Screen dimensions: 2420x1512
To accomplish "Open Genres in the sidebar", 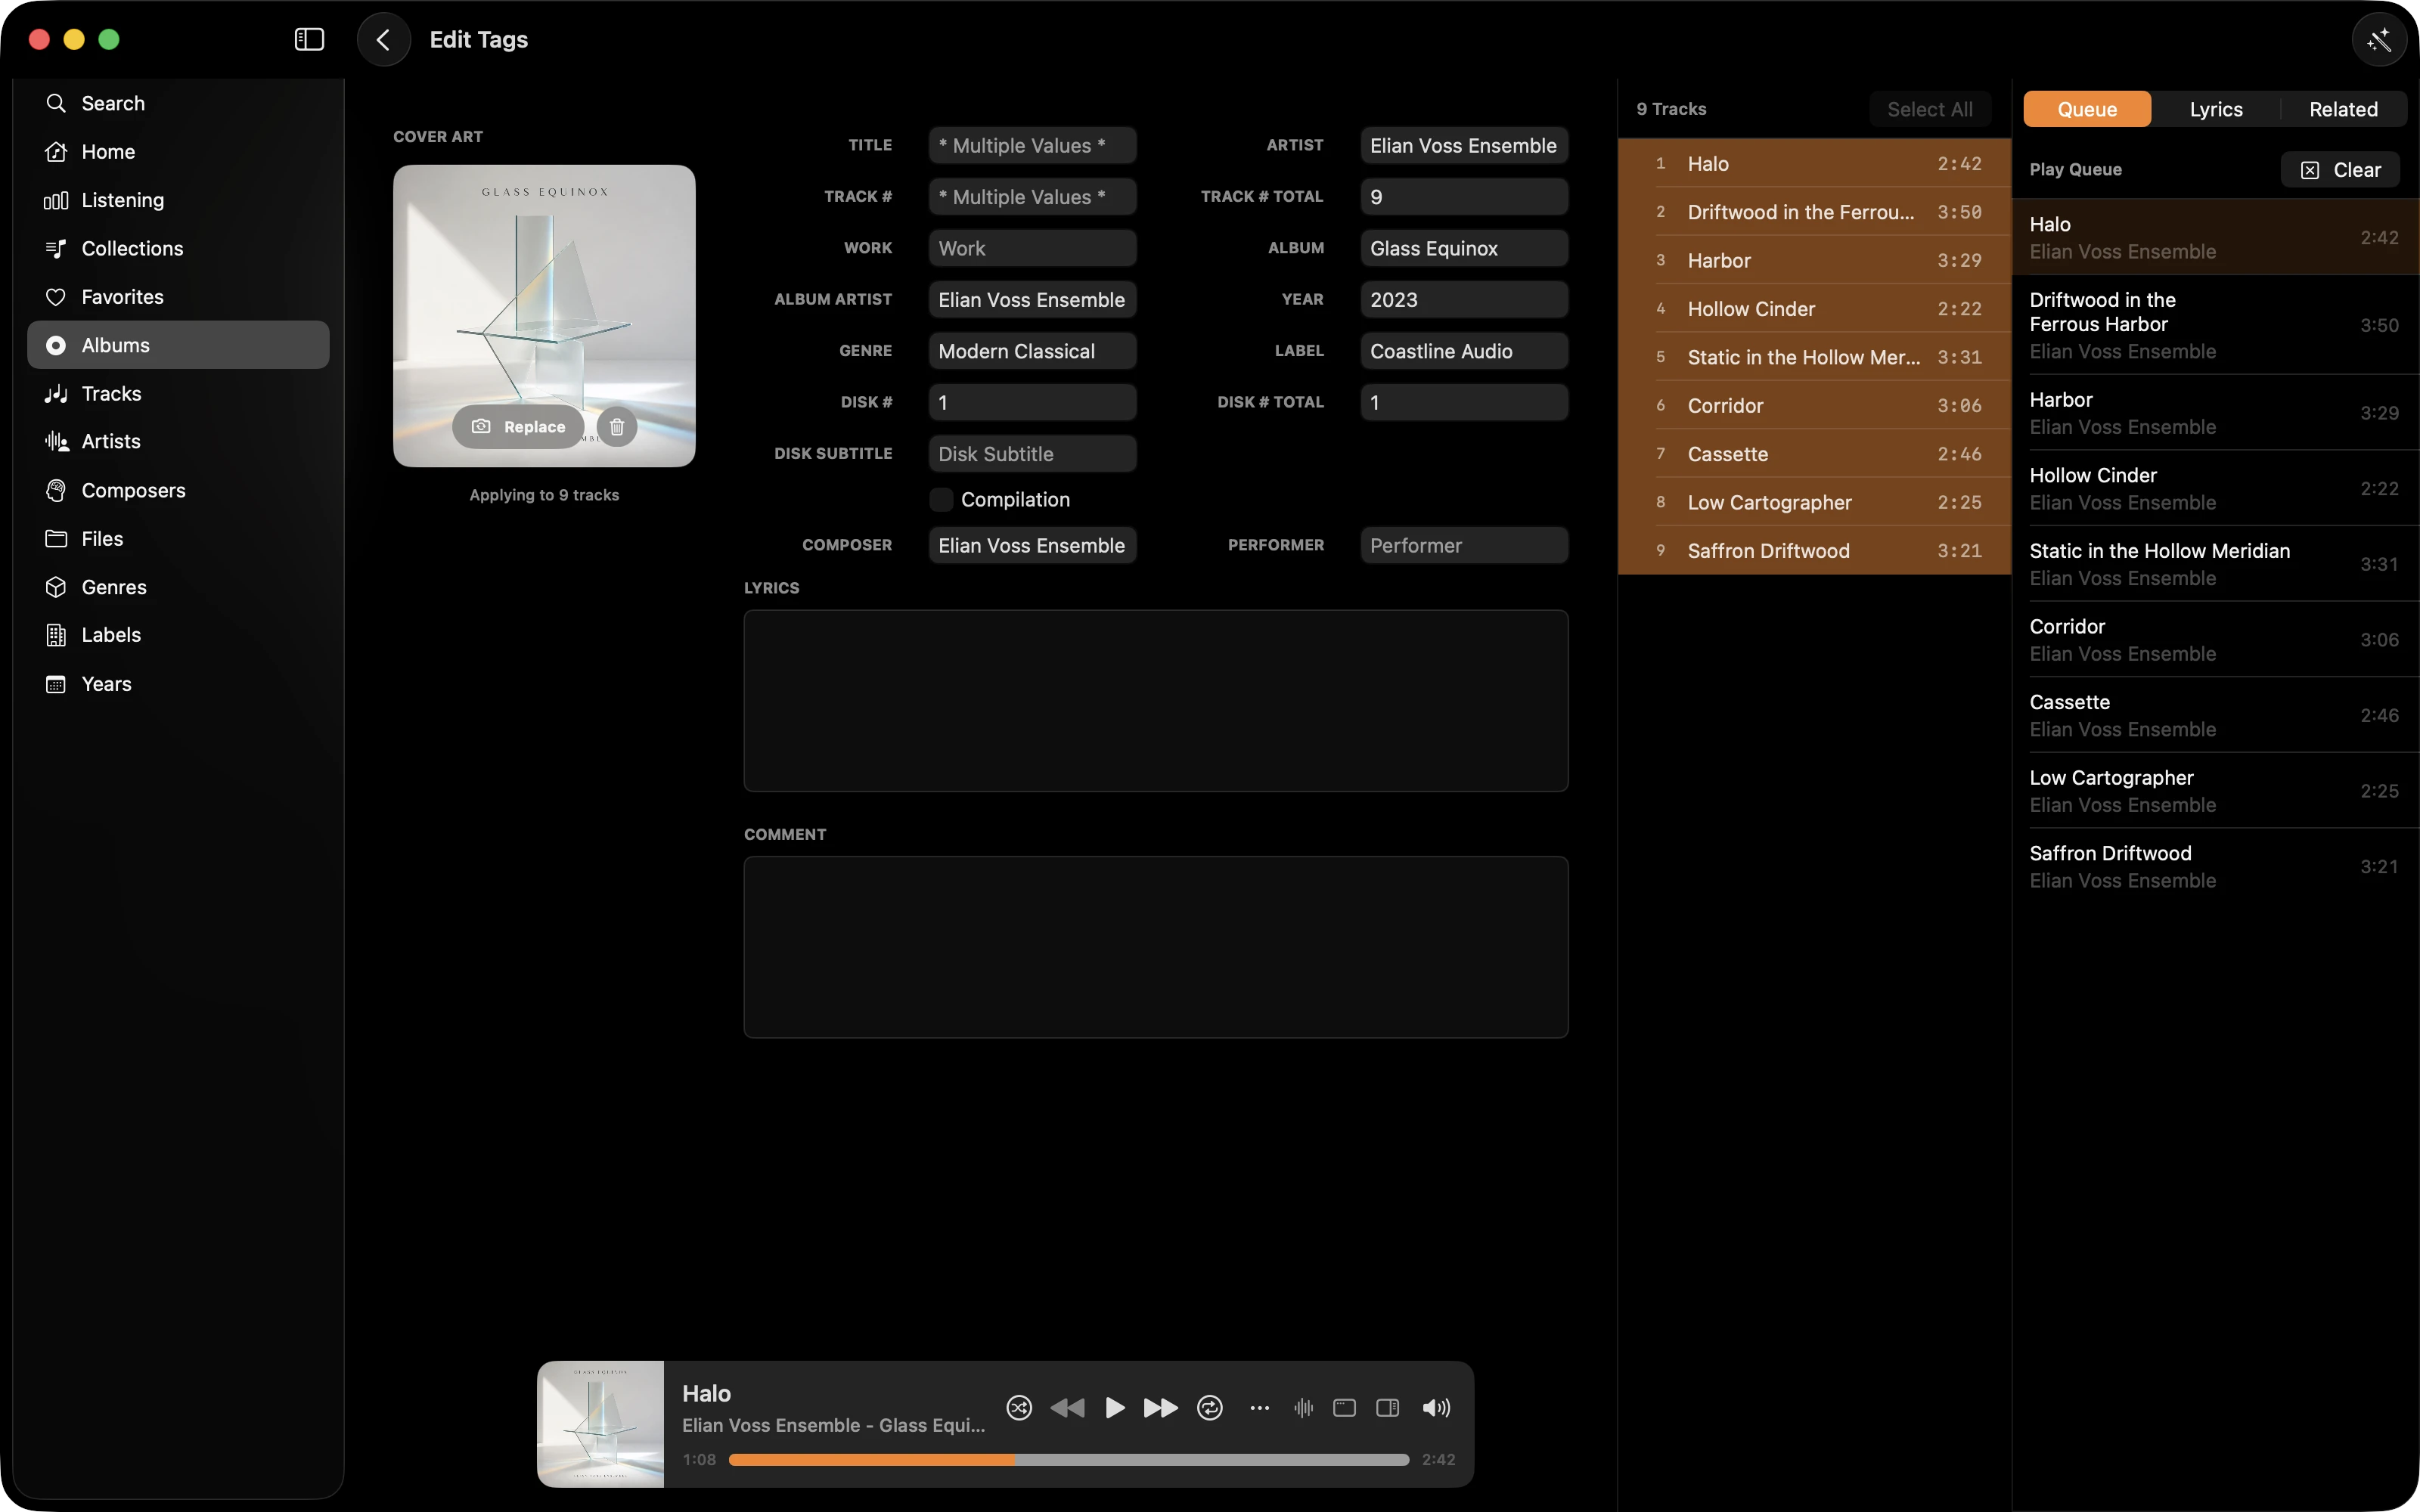I will [178, 587].
